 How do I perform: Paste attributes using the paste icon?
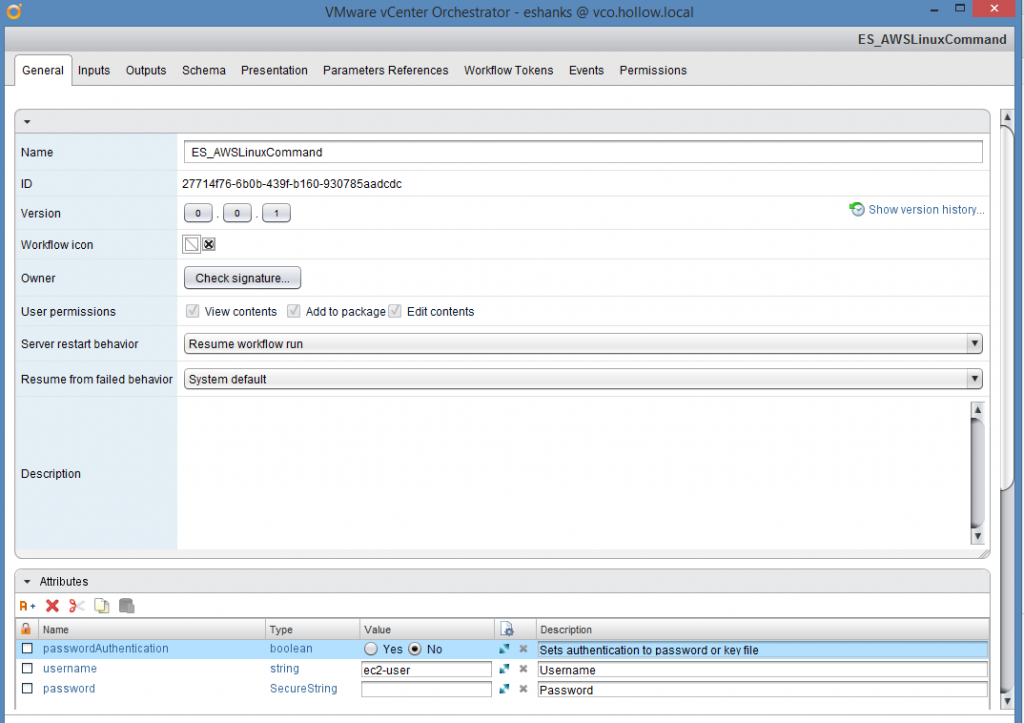coord(126,605)
